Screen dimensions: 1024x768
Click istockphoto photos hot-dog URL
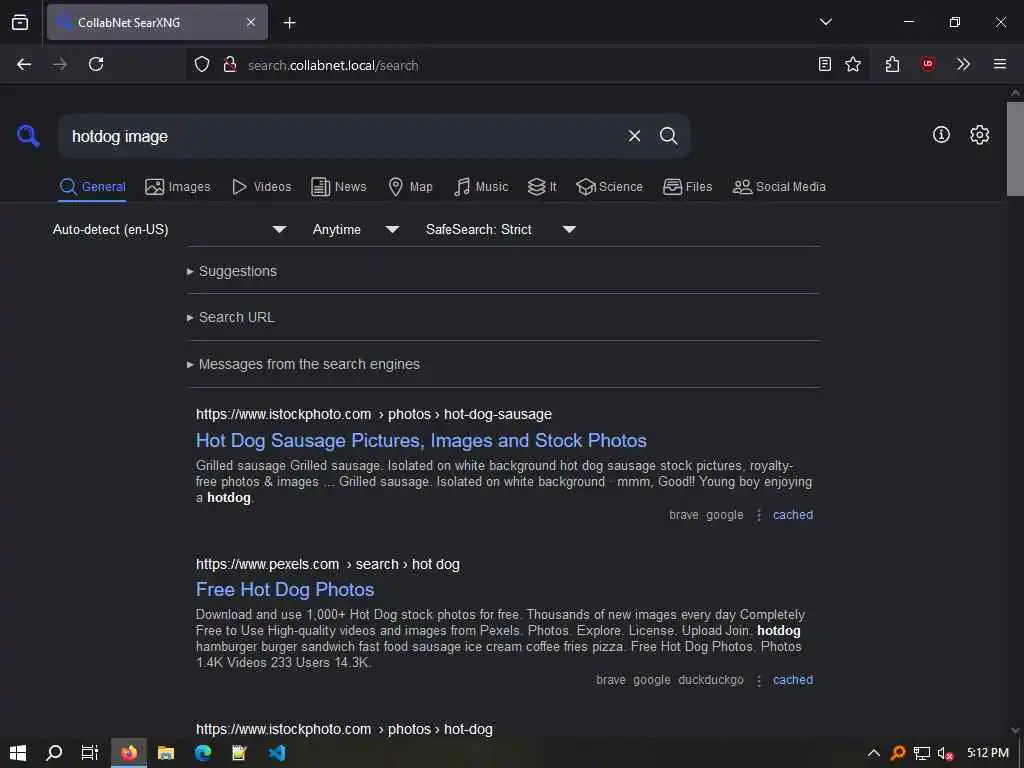pyautogui.click(x=344, y=729)
